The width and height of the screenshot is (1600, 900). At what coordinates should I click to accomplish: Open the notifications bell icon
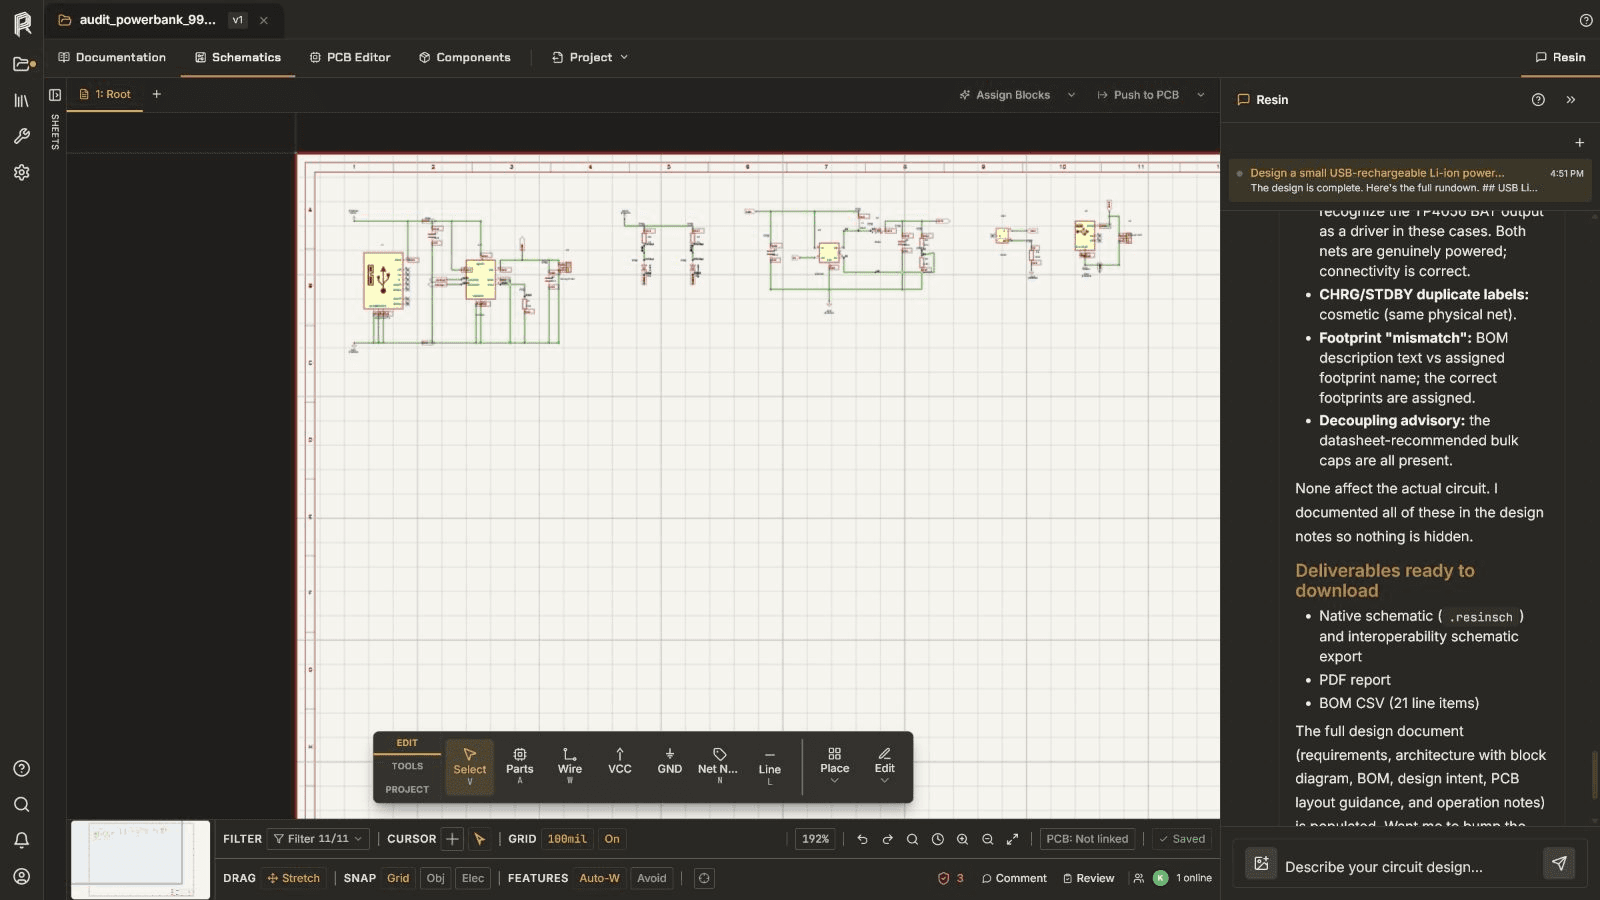(x=22, y=840)
